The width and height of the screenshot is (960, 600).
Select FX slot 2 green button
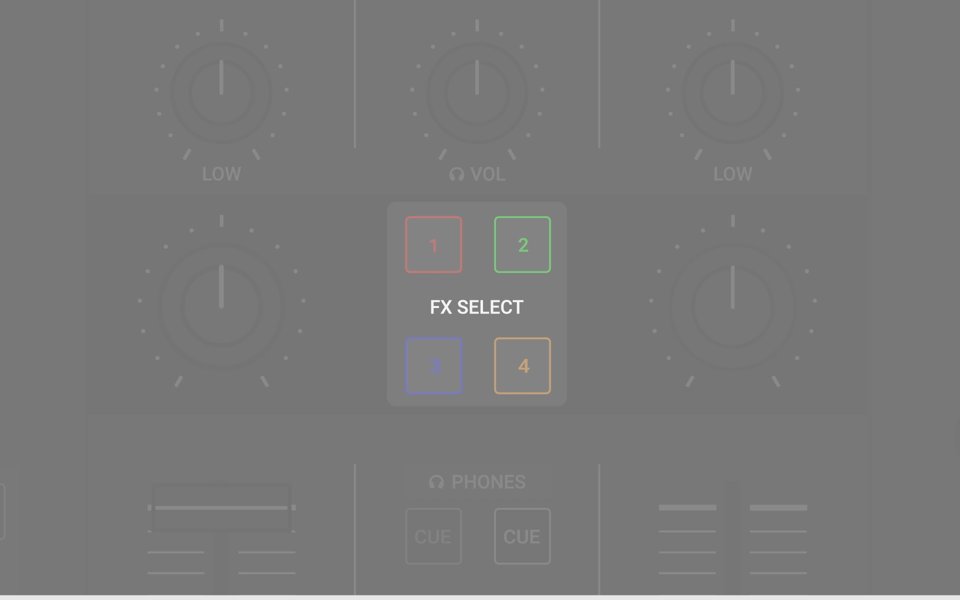(522, 245)
